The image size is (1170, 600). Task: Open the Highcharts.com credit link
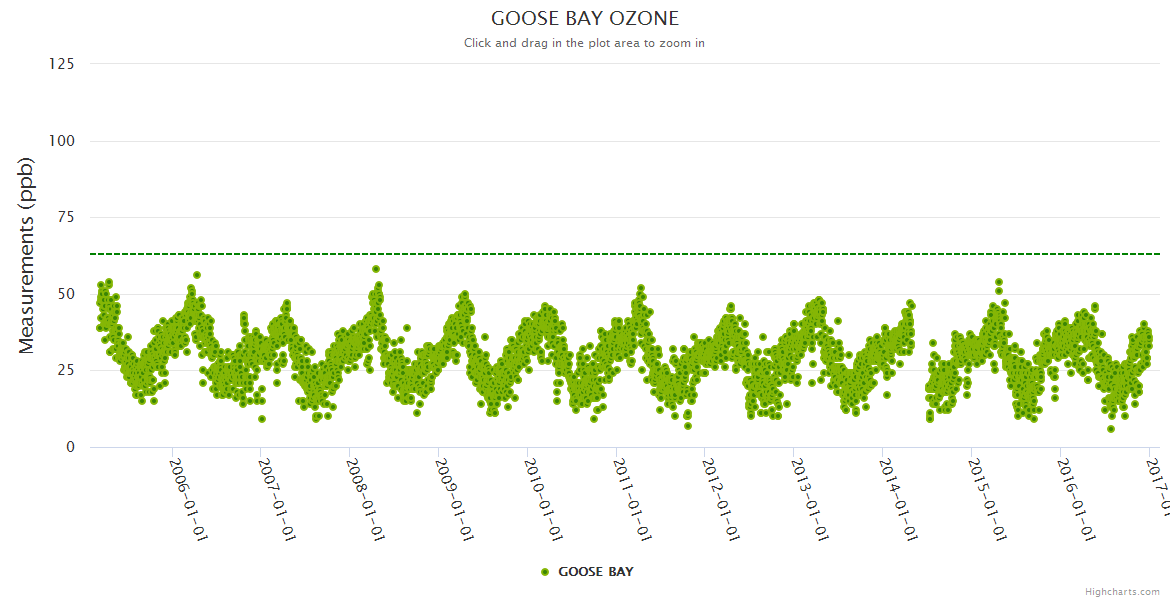[1122, 592]
